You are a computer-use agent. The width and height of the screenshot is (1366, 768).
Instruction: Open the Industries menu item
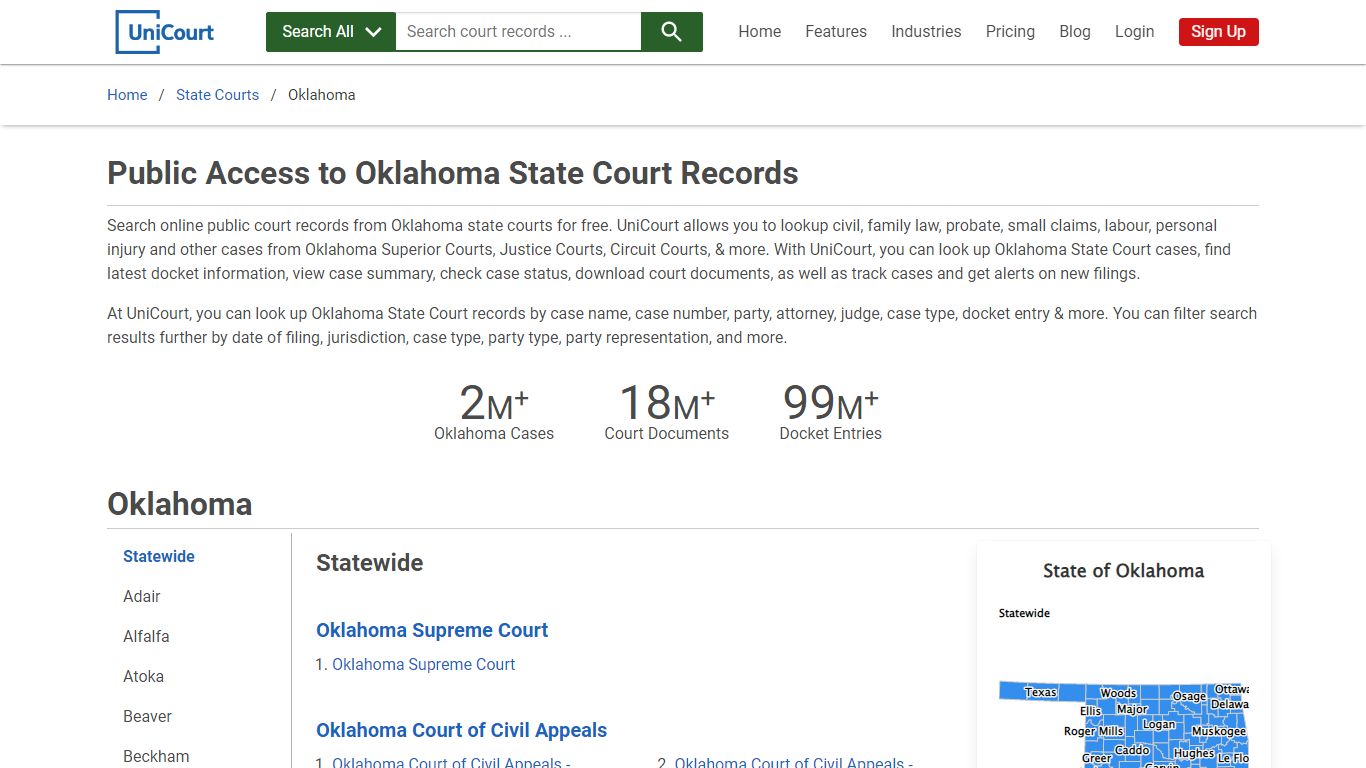[x=926, y=32]
